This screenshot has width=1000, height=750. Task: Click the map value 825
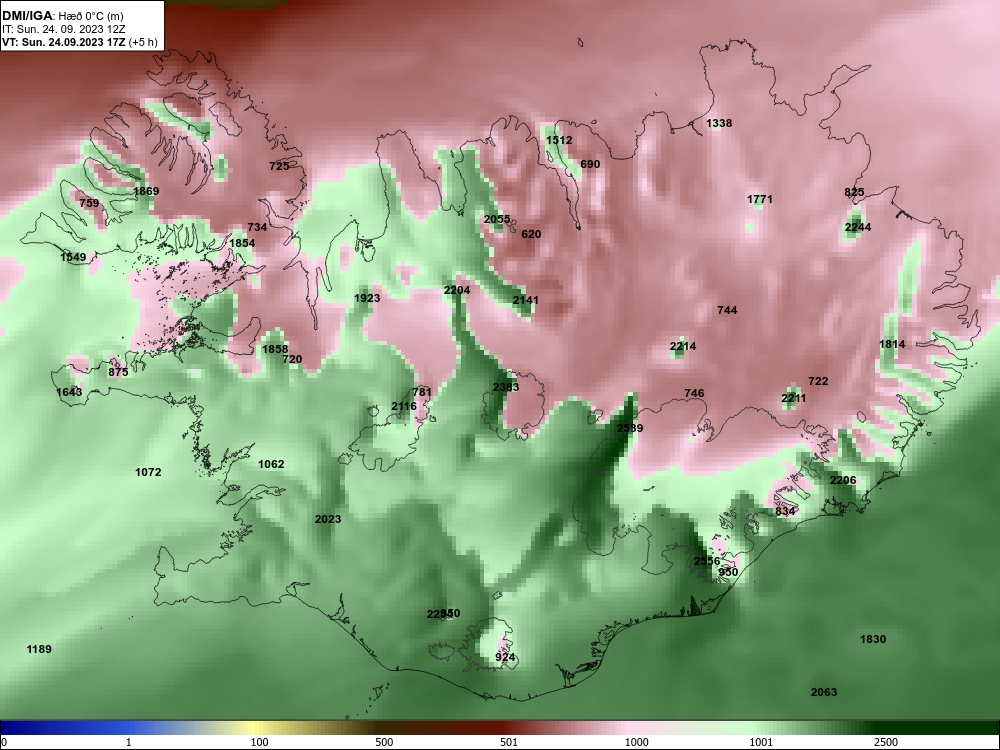tap(854, 192)
